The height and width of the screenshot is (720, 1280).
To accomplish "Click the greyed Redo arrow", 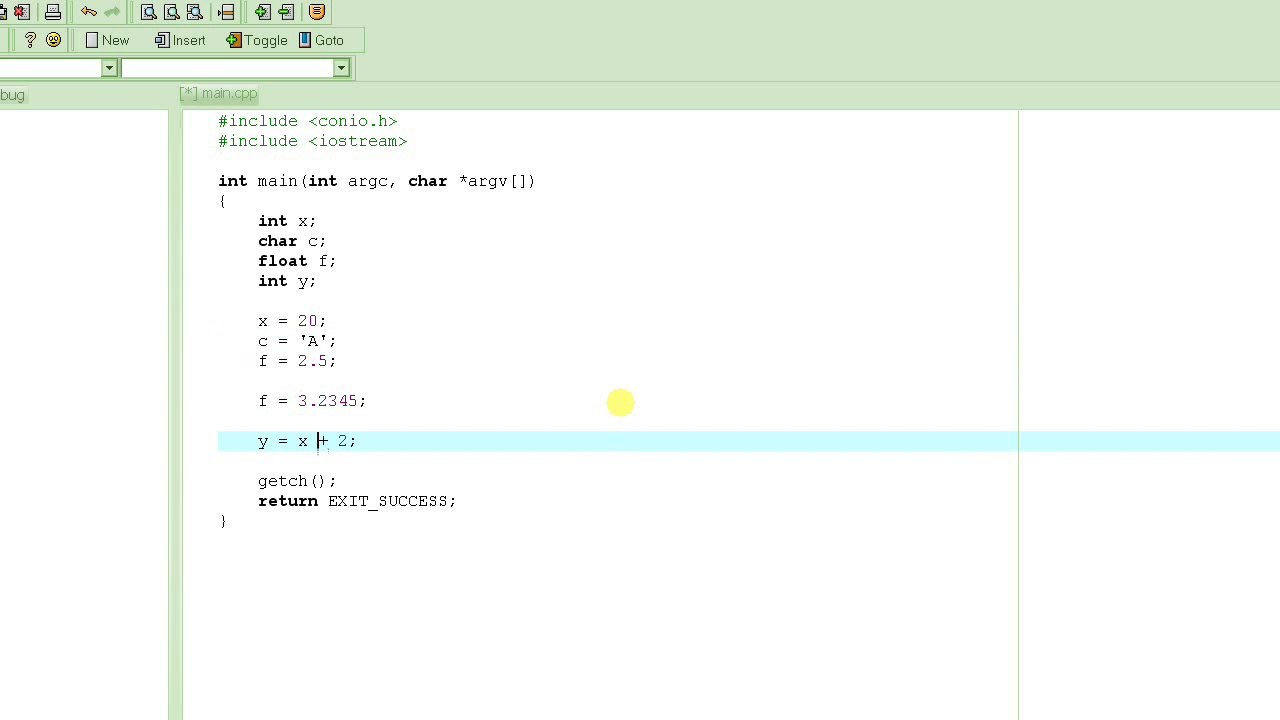I will [112, 12].
